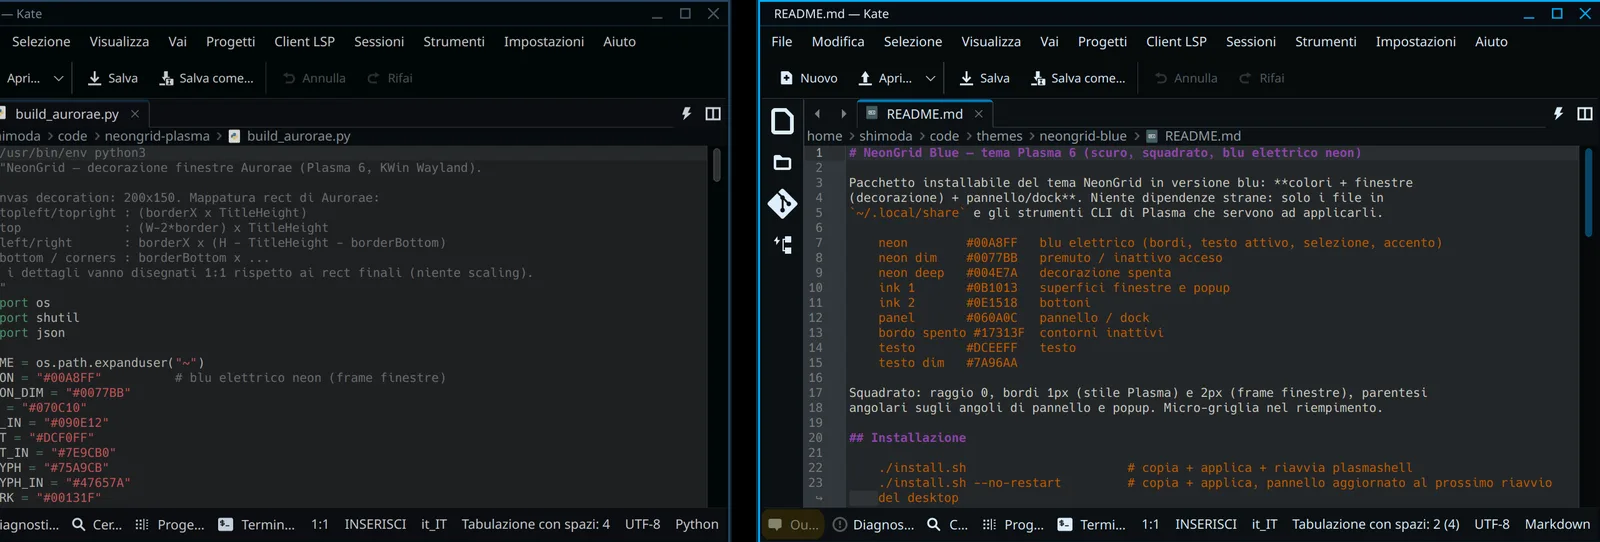1600x542 pixels.
Task: Click Salva come in build_aurorae window toolbar
Action: [x=206, y=78]
